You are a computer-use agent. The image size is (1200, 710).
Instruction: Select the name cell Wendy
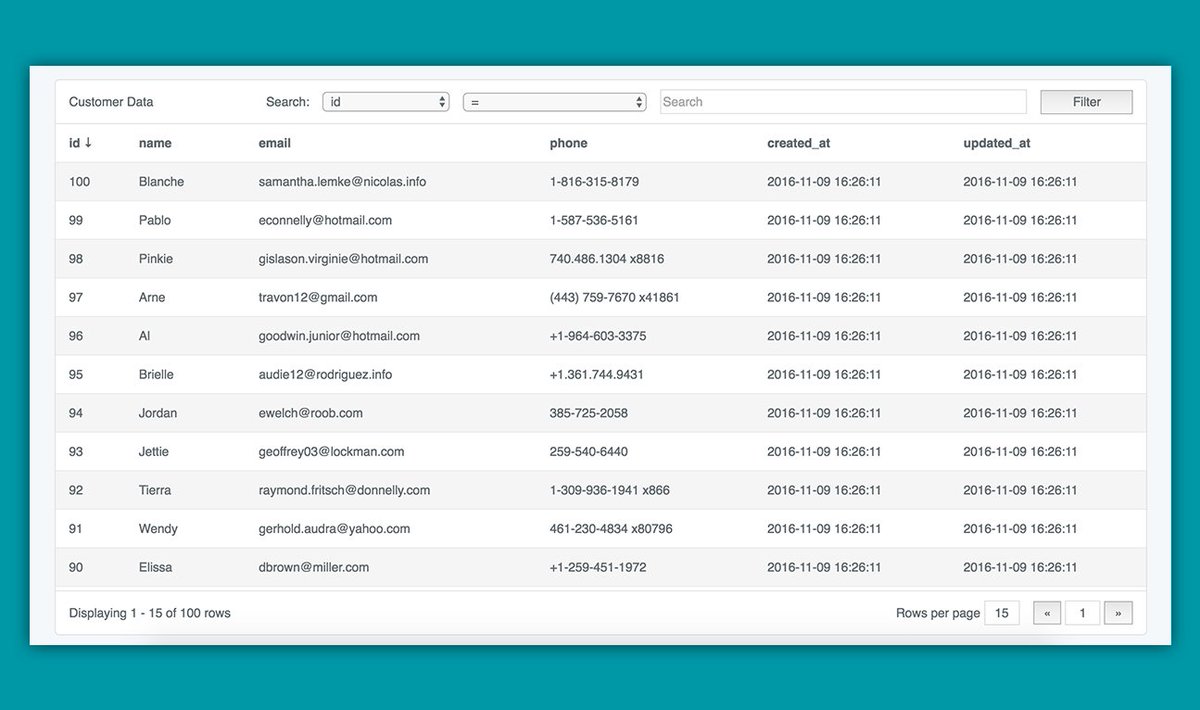158,529
